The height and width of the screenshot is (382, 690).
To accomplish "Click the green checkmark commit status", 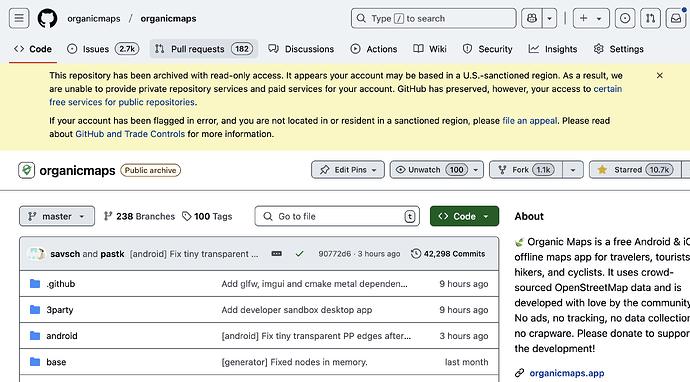I will click(300, 254).
